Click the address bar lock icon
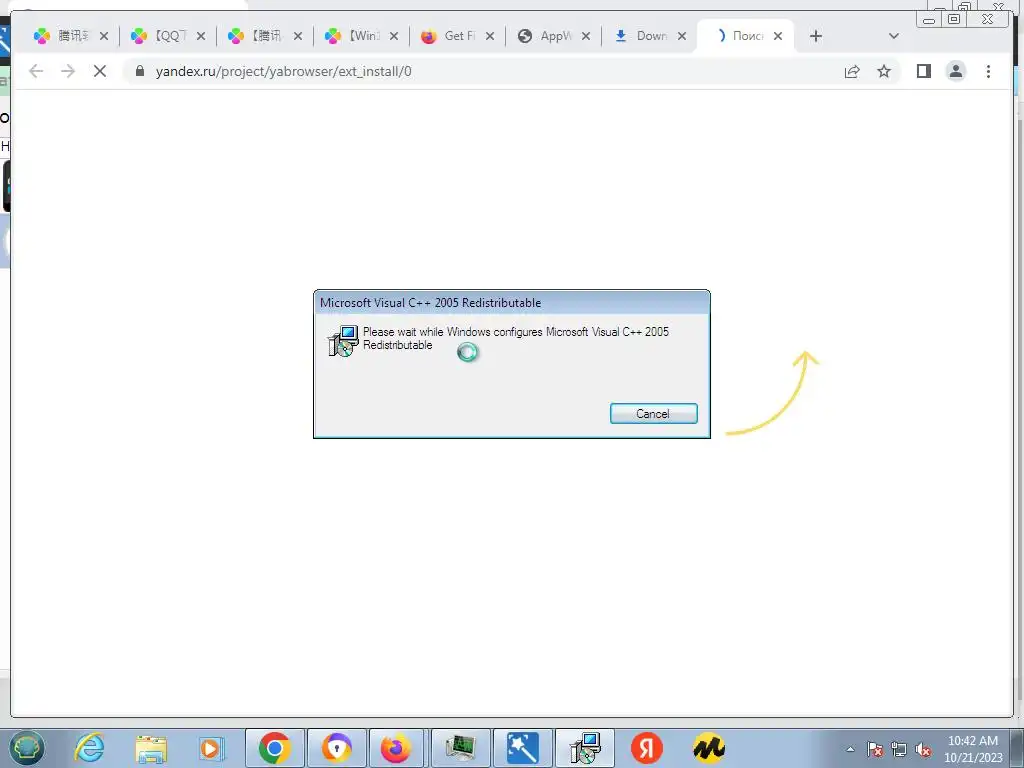Image resolution: width=1024 pixels, height=768 pixels. point(140,71)
